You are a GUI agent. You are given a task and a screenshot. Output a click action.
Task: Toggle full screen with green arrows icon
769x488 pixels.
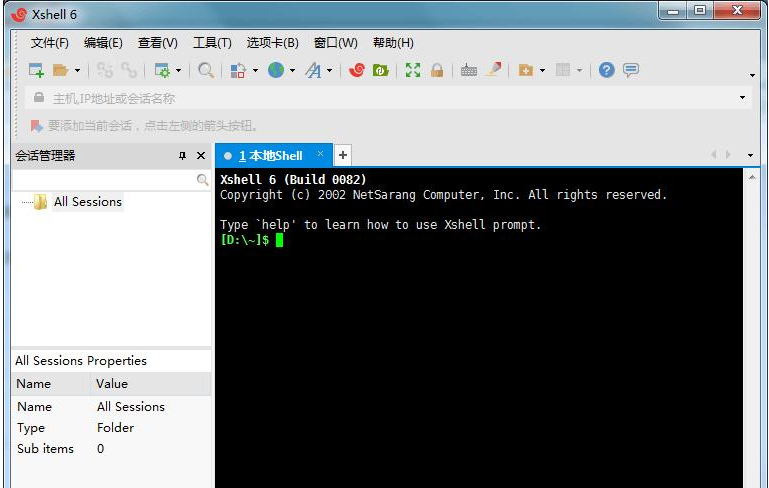[x=412, y=70]
